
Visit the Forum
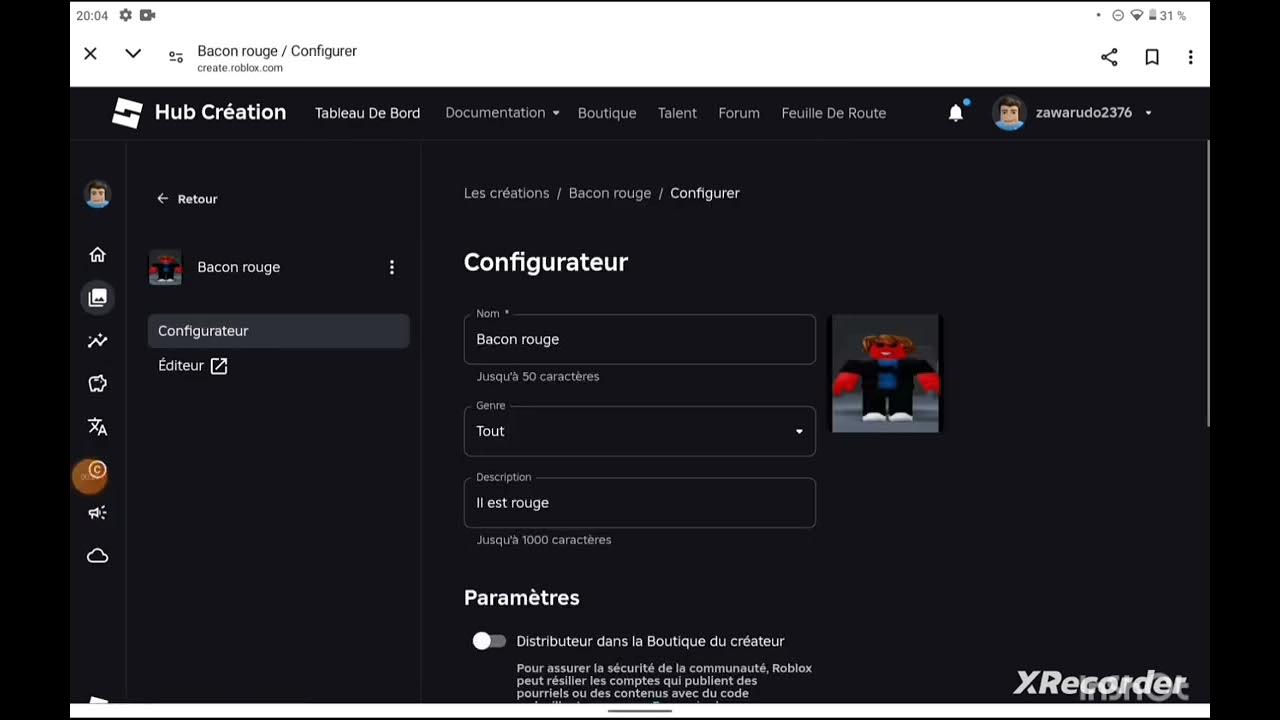coord(739,113)
